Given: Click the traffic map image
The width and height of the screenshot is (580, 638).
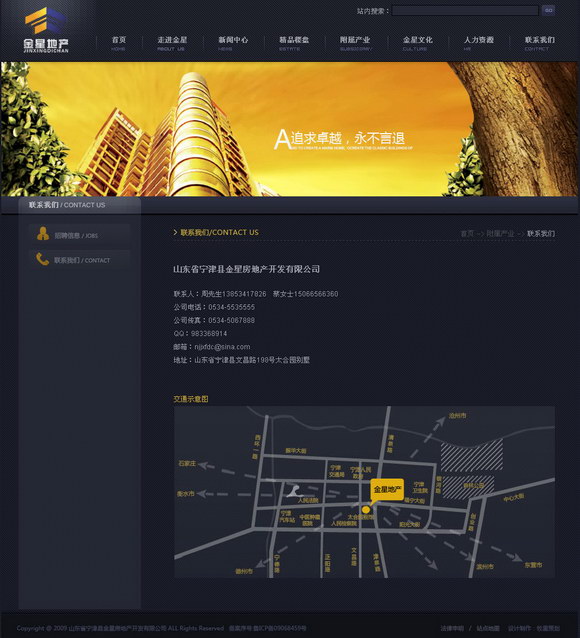Looking at the screenshot, I should click(364, 492).
